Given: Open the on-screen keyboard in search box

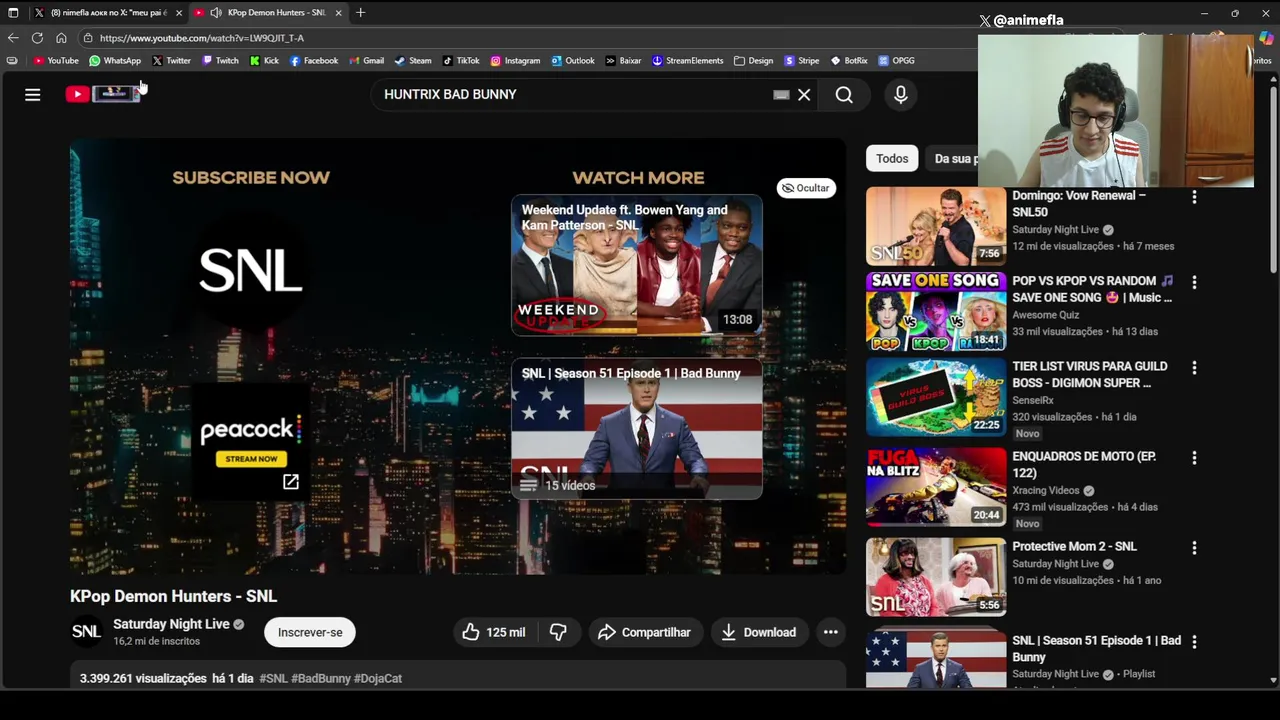Looking at the screenshot, I should pyautogui.click(x=781, y=95).
